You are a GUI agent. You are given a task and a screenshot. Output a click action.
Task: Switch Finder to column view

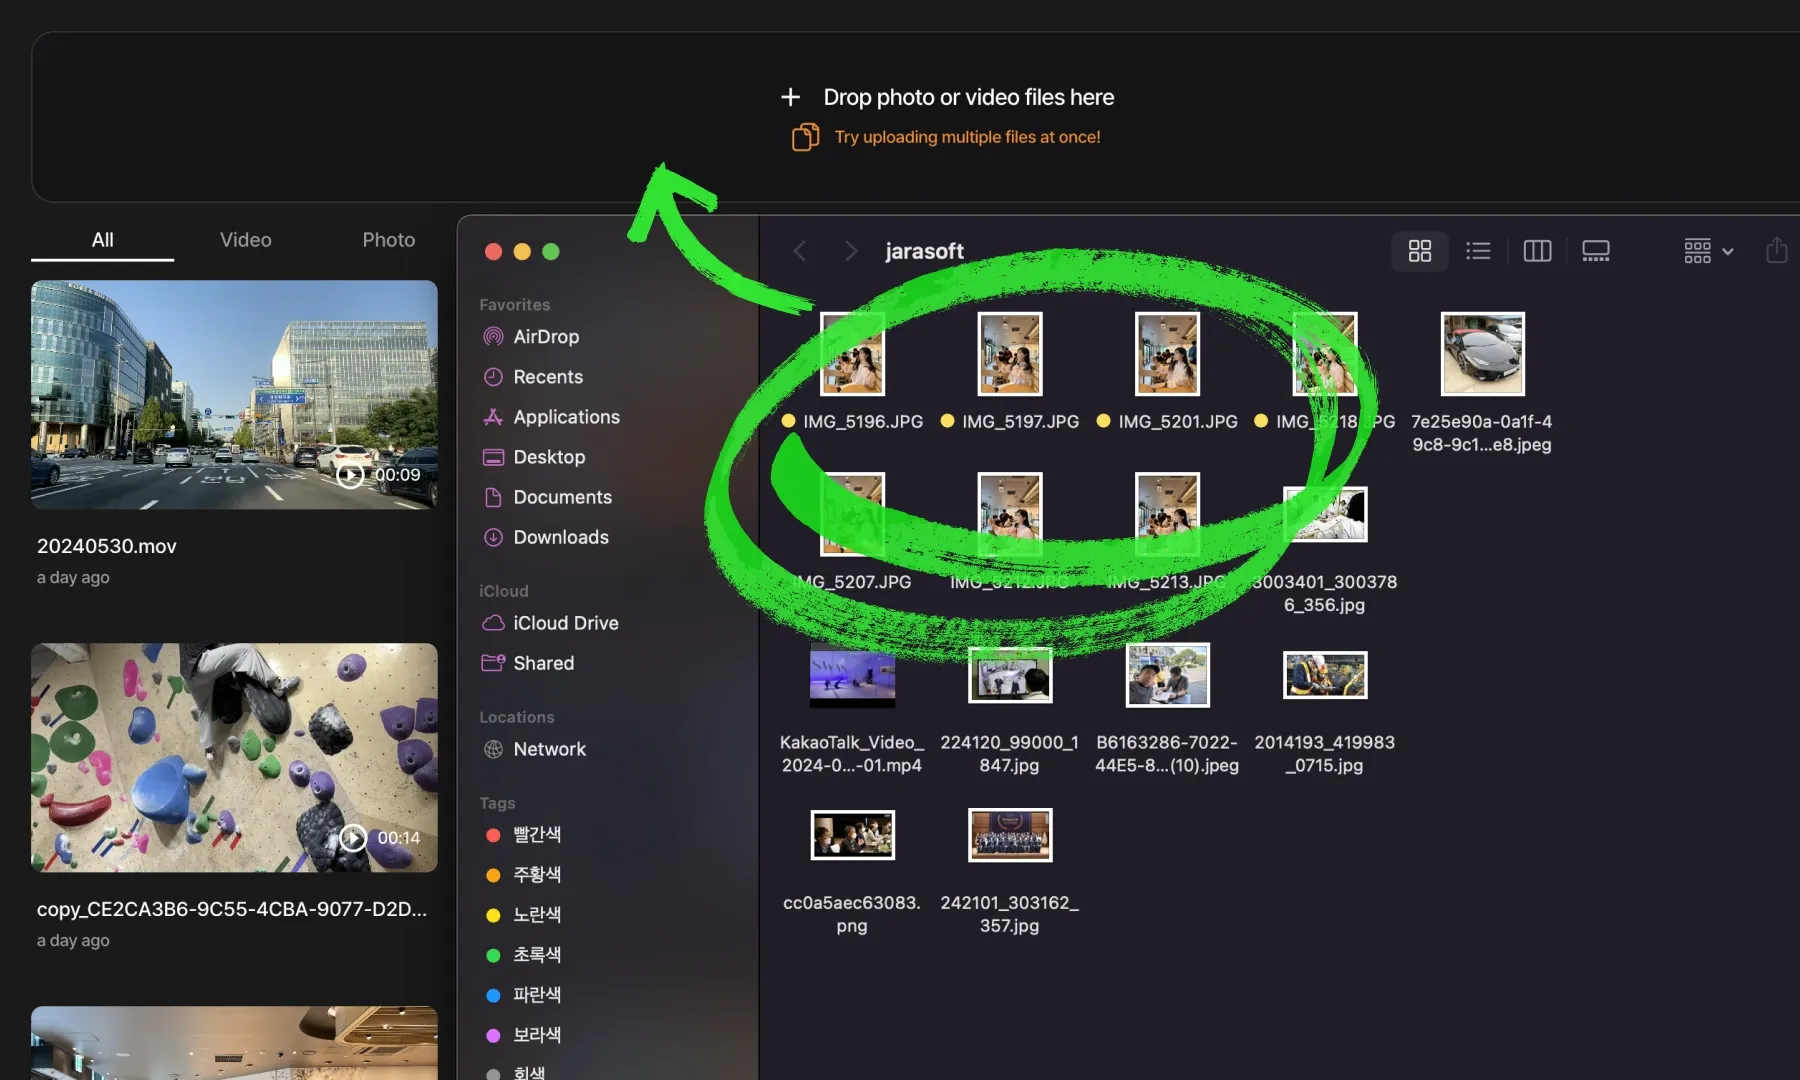[x=1536, y=251]
